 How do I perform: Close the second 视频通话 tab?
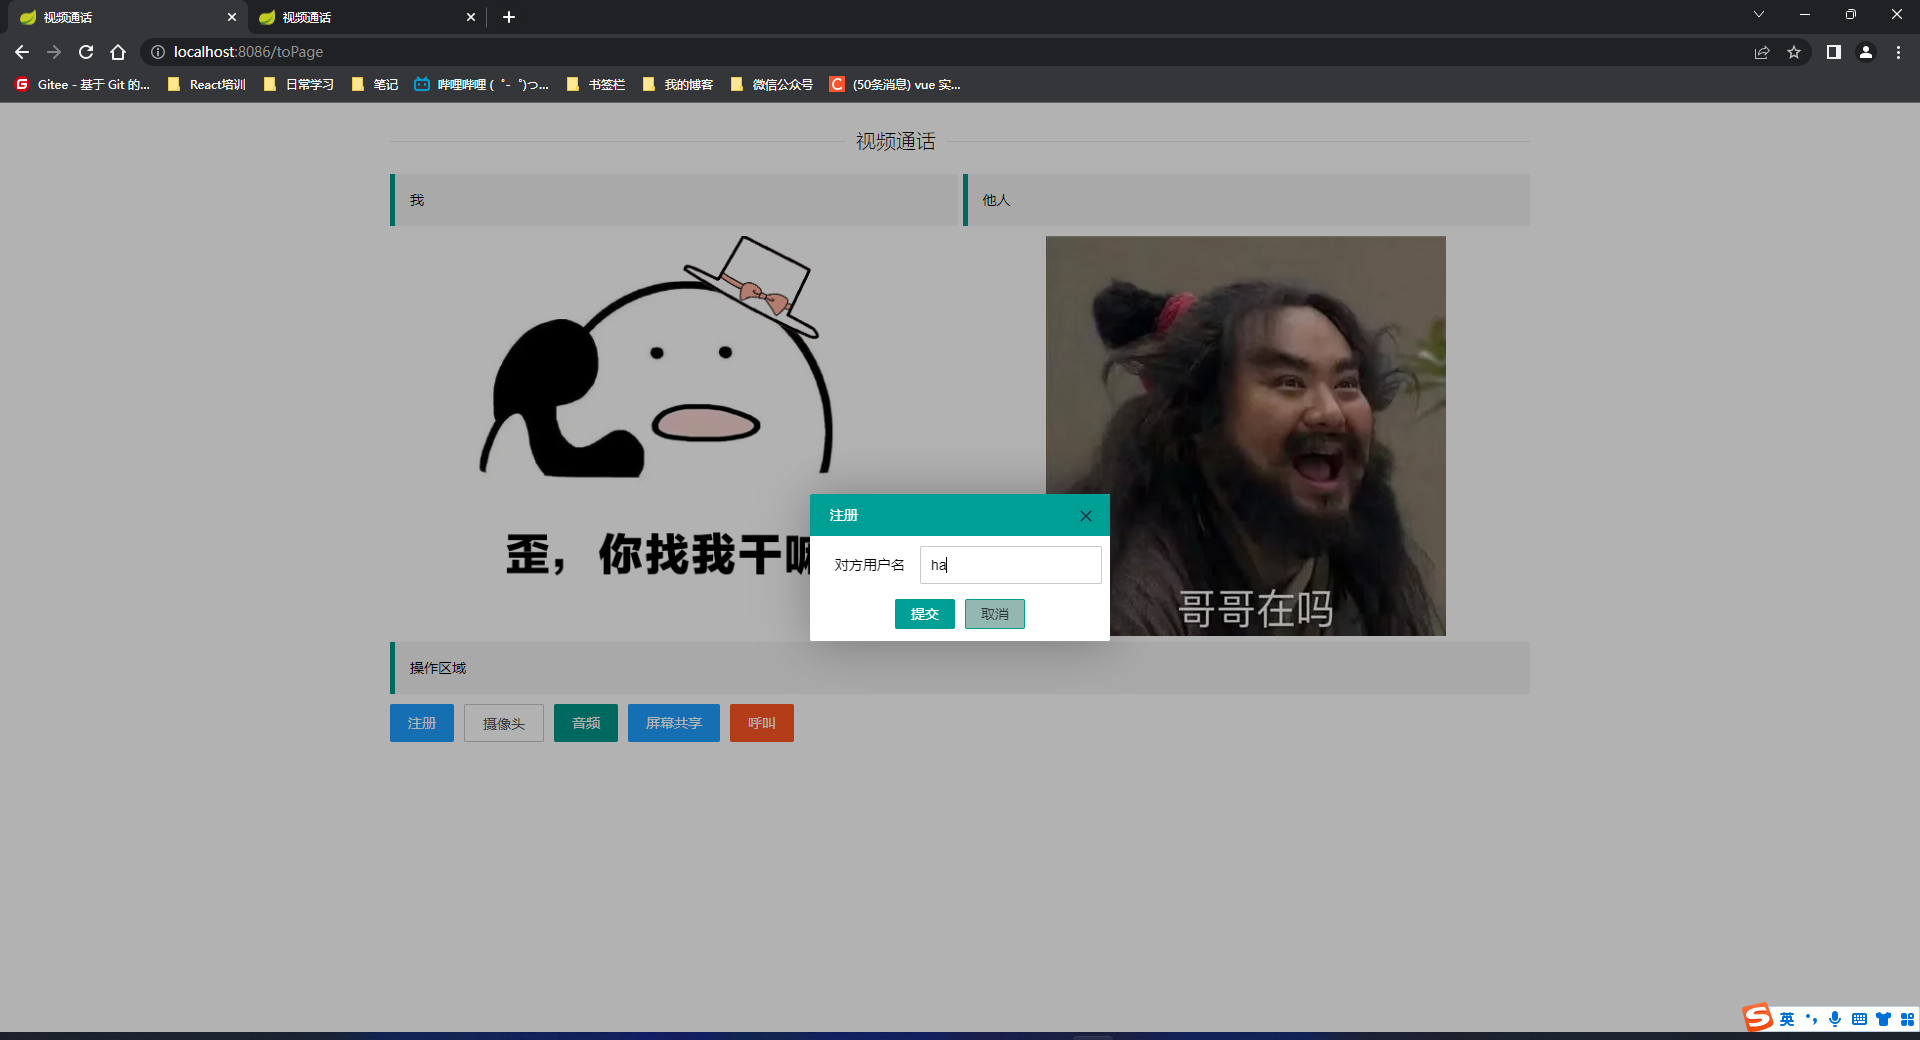pyautogui.click(x=471, y=17)
